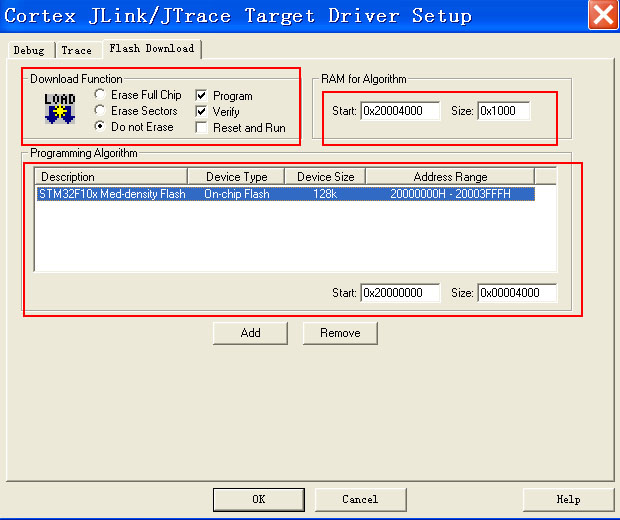Viewport: 620px width, 520px height.
Task: Confirm settings with OK button
Action: 258,499
